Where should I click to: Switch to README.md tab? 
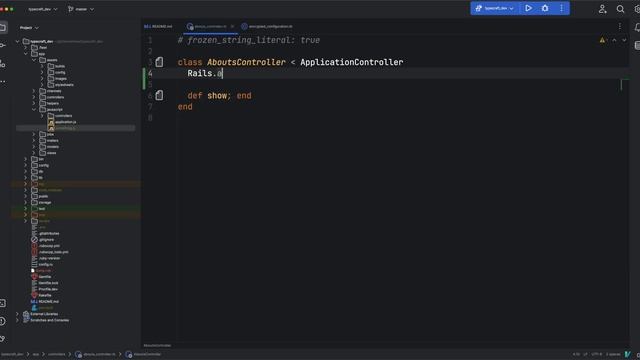click(x=158, y=27)
